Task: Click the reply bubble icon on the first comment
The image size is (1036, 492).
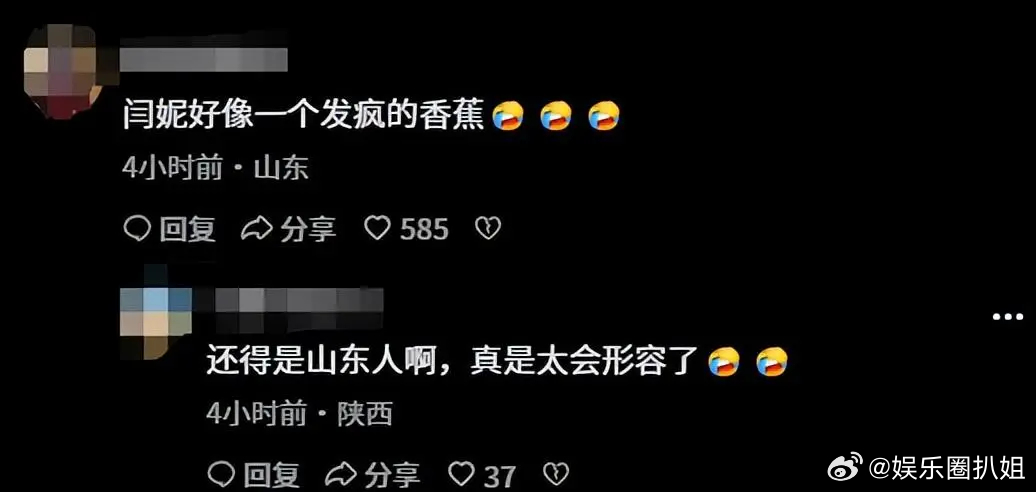Action: pos(137,229)
